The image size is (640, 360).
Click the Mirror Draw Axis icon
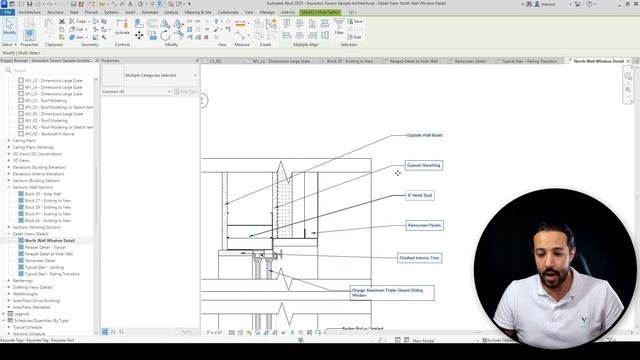(x=178, y=23)
